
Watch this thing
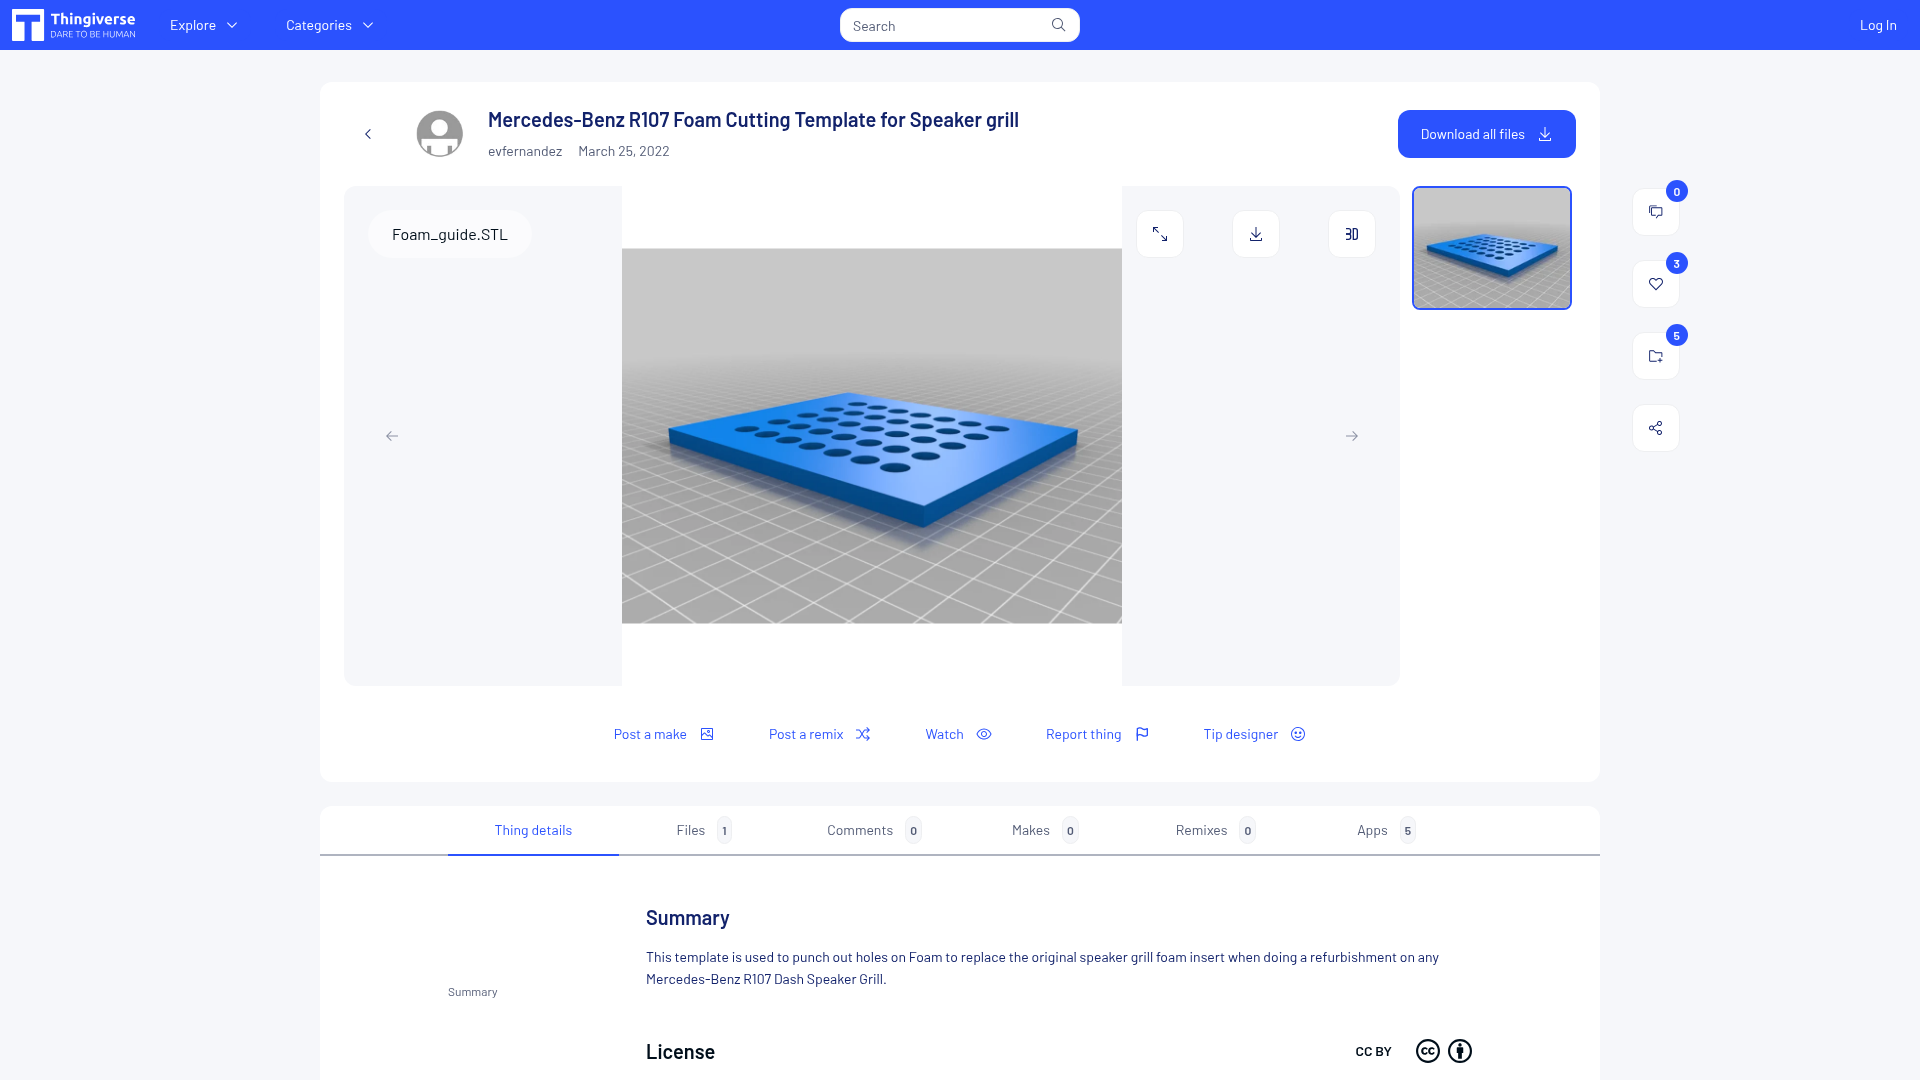[x=959, y=734]
